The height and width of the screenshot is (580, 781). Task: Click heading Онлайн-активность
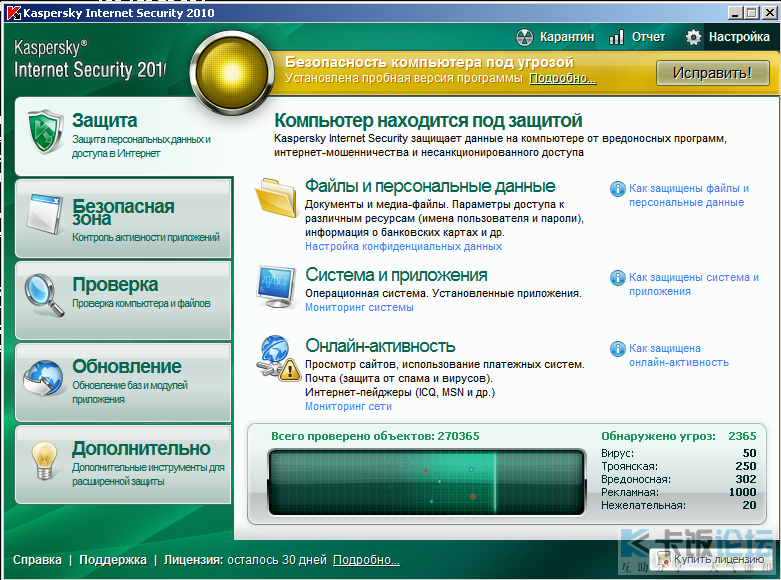(x=380, y=345)
